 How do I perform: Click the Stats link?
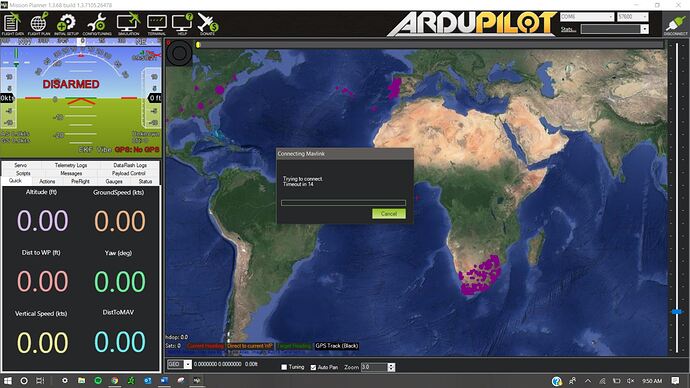(568, 29)
